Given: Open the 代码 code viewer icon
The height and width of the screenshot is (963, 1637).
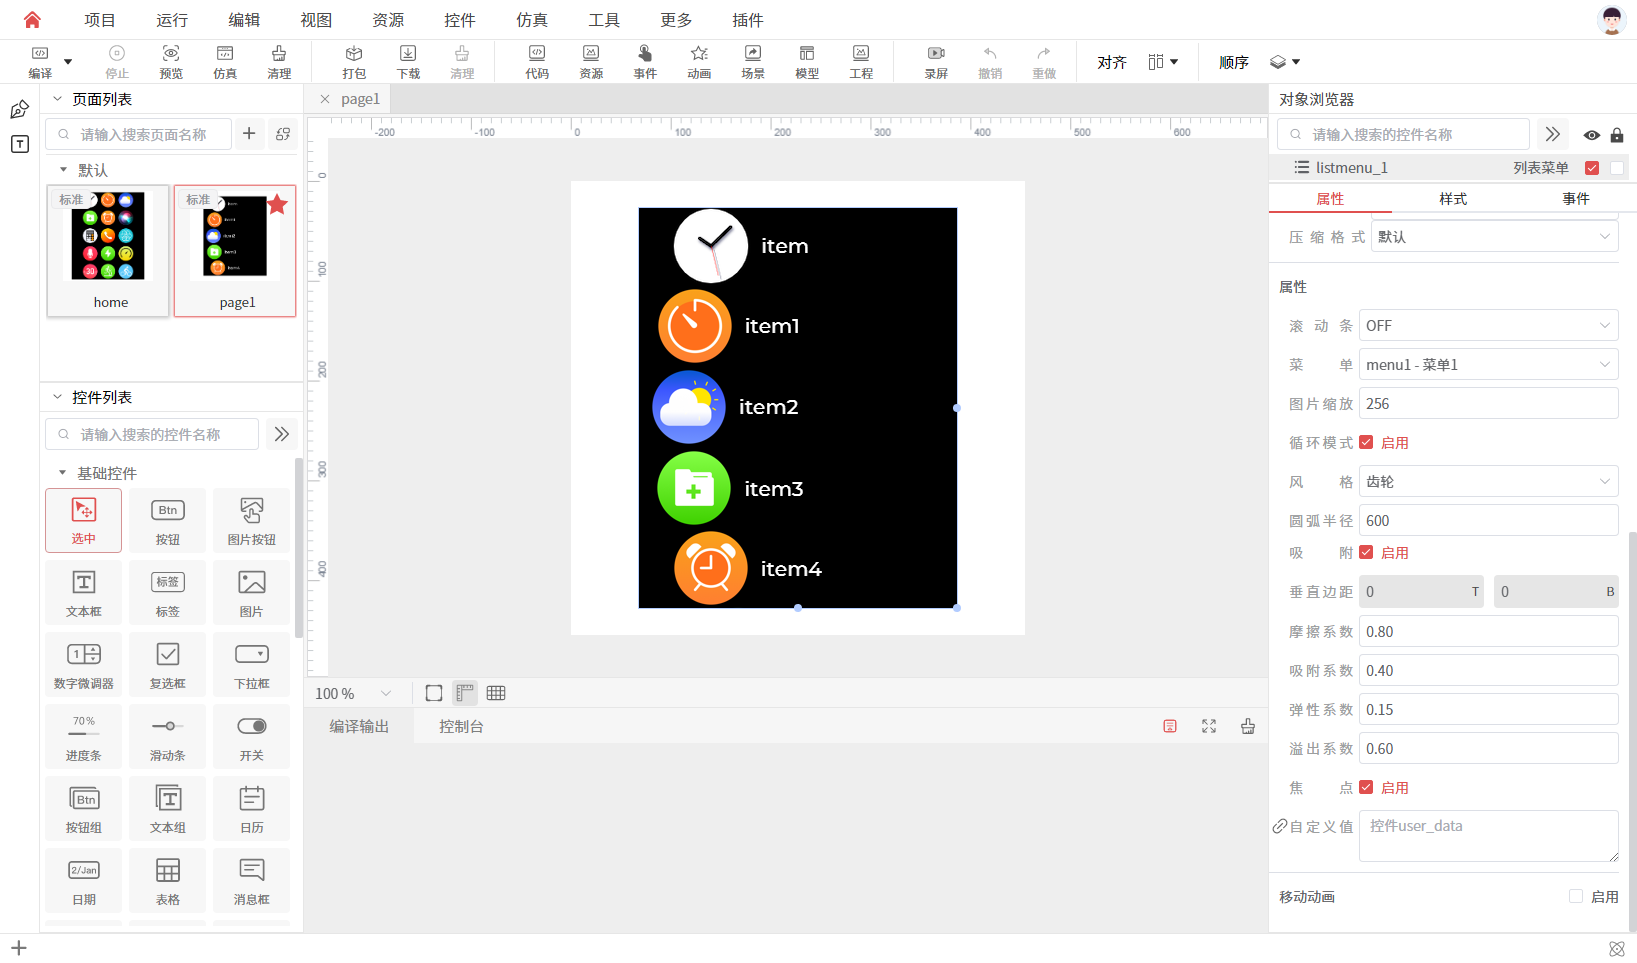Looking at the screenshot, I should tap(537, 61).
